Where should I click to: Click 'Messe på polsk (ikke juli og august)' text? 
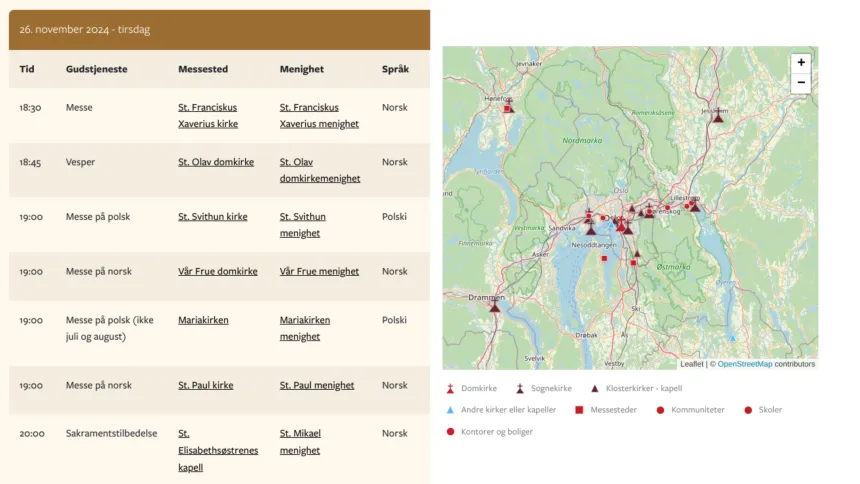pos(110,328)
